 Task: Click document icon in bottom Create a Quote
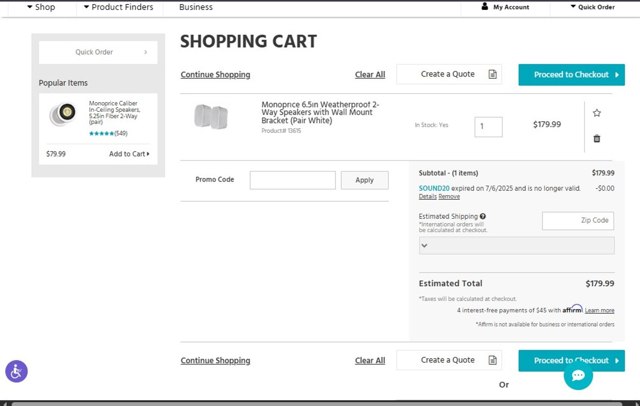pos(493,360)
